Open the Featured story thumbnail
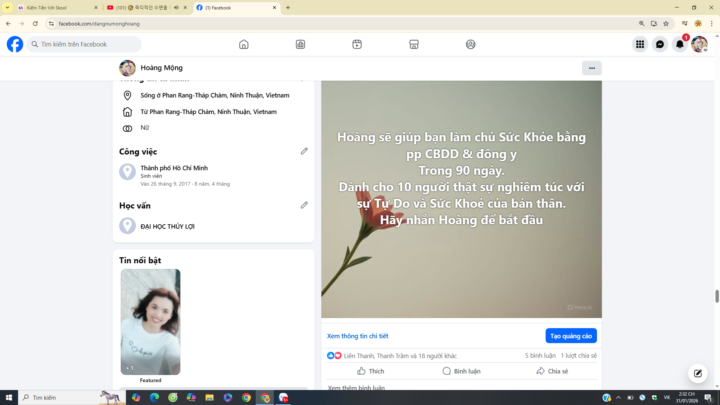Screen dimensions: 720x405 pyautogui.click(x=151, y=322)
